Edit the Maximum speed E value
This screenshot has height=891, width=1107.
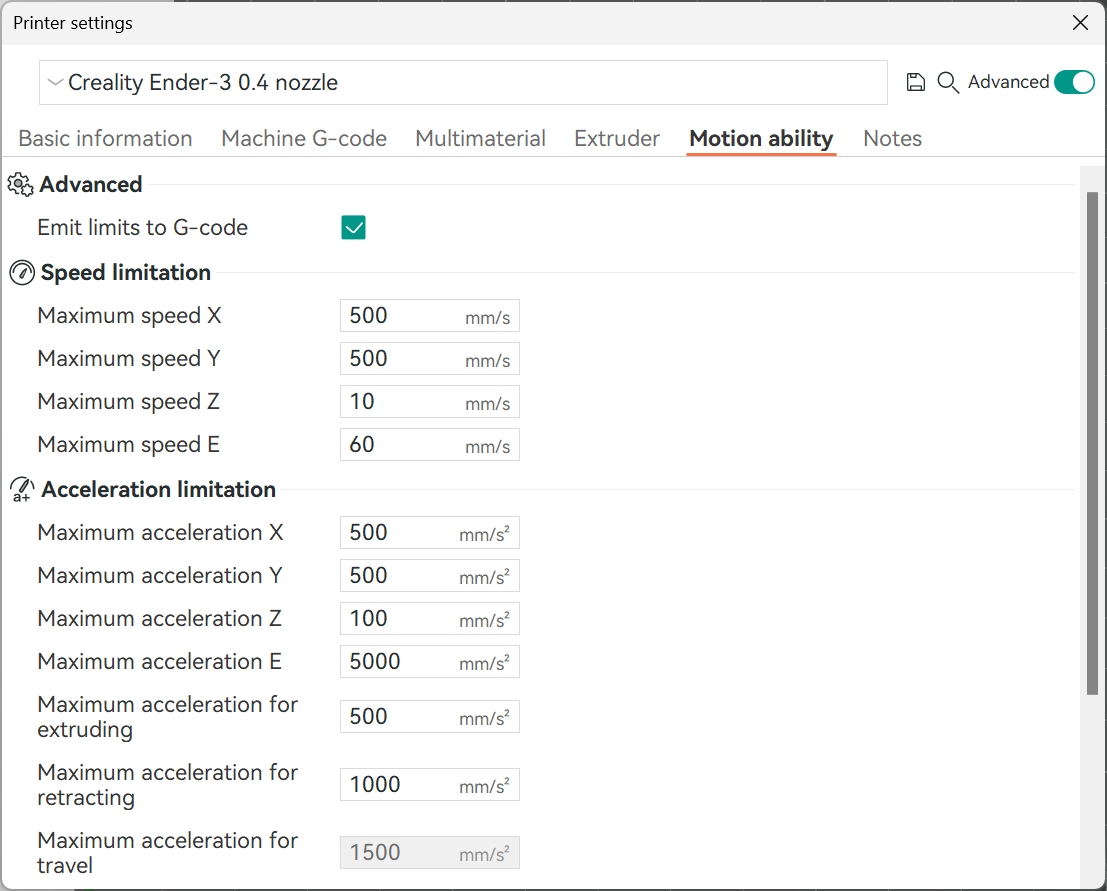(x=429, y=445)
